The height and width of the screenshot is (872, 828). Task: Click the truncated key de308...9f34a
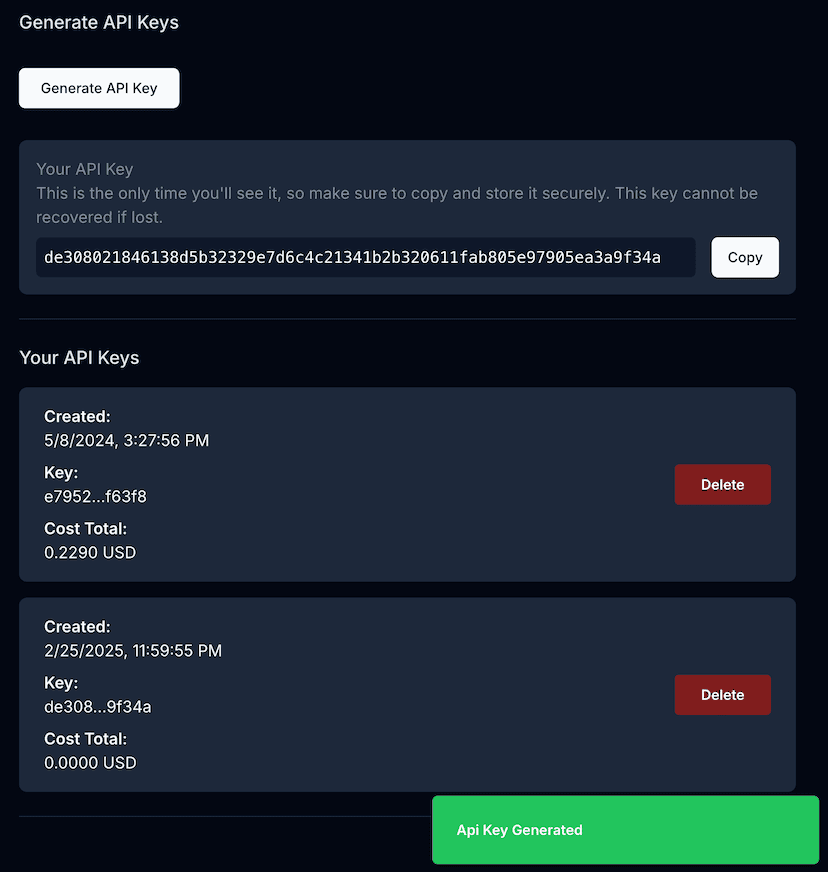(97, 706)
